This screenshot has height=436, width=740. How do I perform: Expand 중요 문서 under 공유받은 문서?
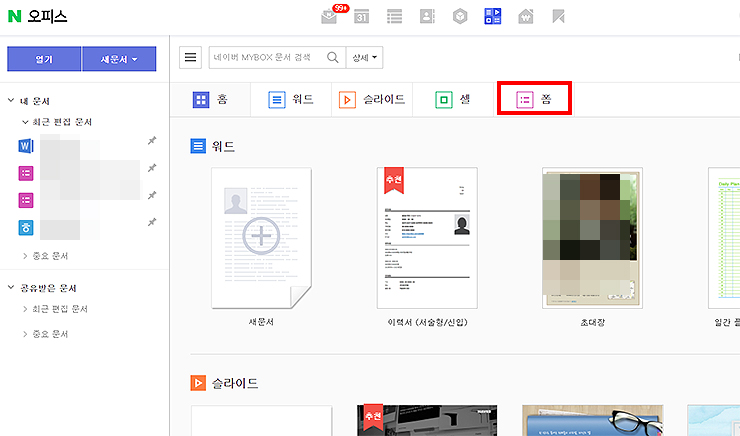click(x=25, y=334)
